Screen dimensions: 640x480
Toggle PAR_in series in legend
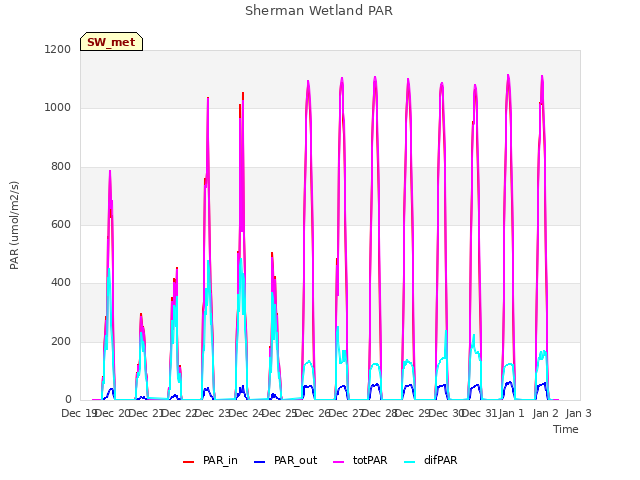click(x=210, y=461)
